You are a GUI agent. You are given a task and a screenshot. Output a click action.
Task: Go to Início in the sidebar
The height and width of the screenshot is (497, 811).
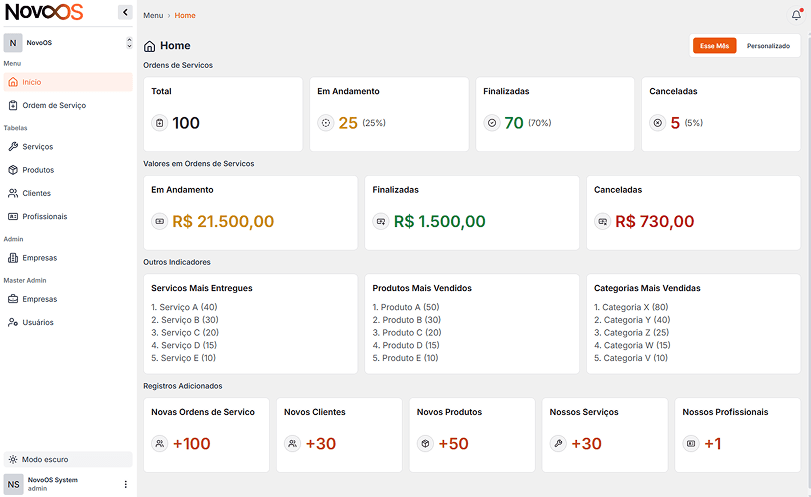click(32, 82)
